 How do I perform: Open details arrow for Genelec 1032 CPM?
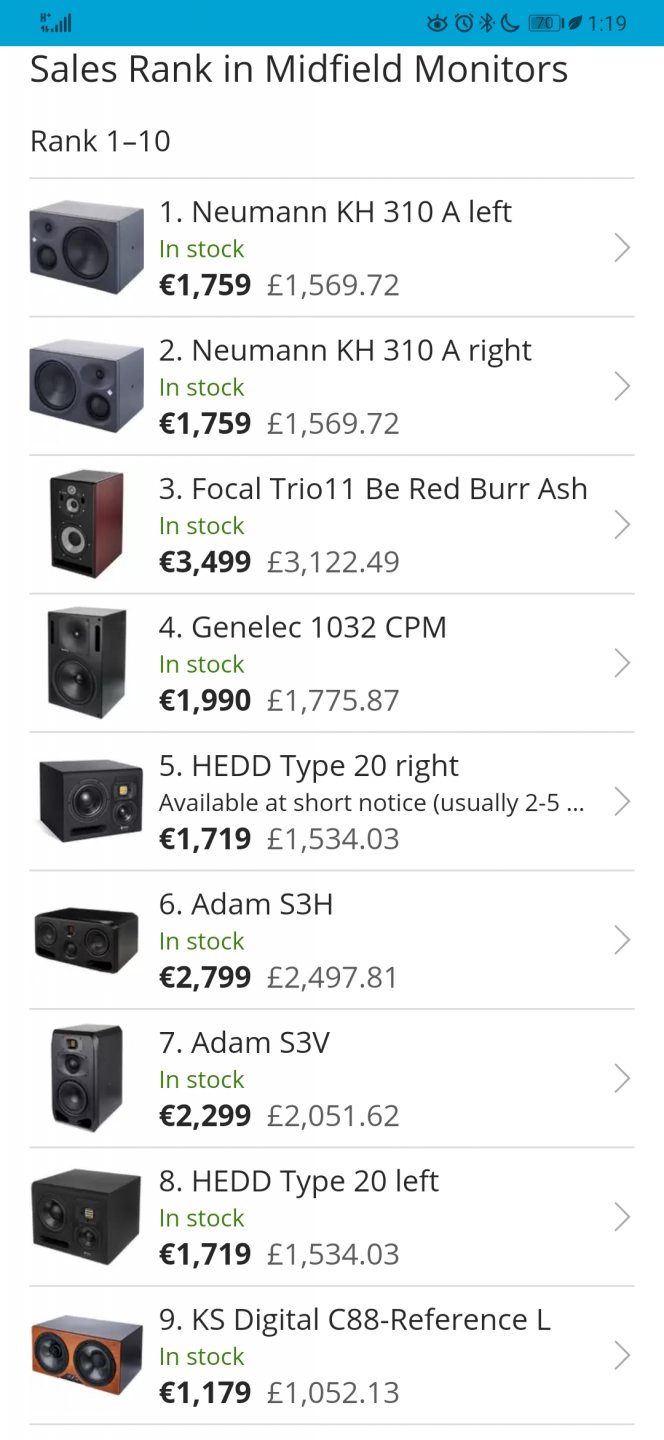(x=622, y=663)
